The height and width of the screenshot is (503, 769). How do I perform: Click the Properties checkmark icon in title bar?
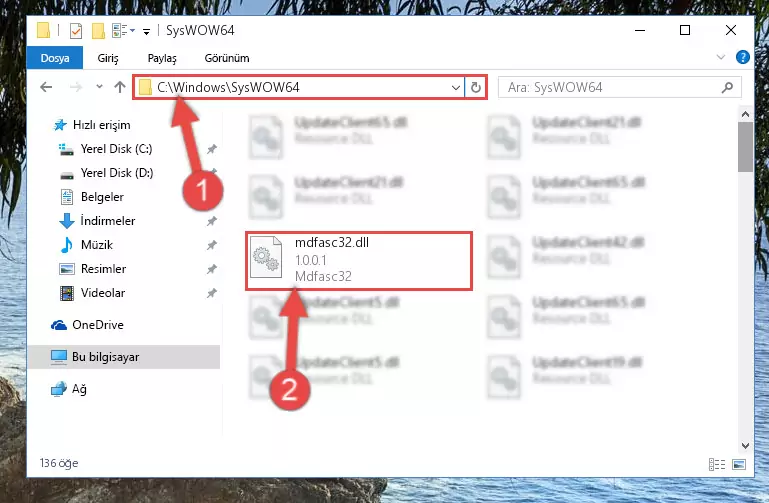[x=76, y=30]
